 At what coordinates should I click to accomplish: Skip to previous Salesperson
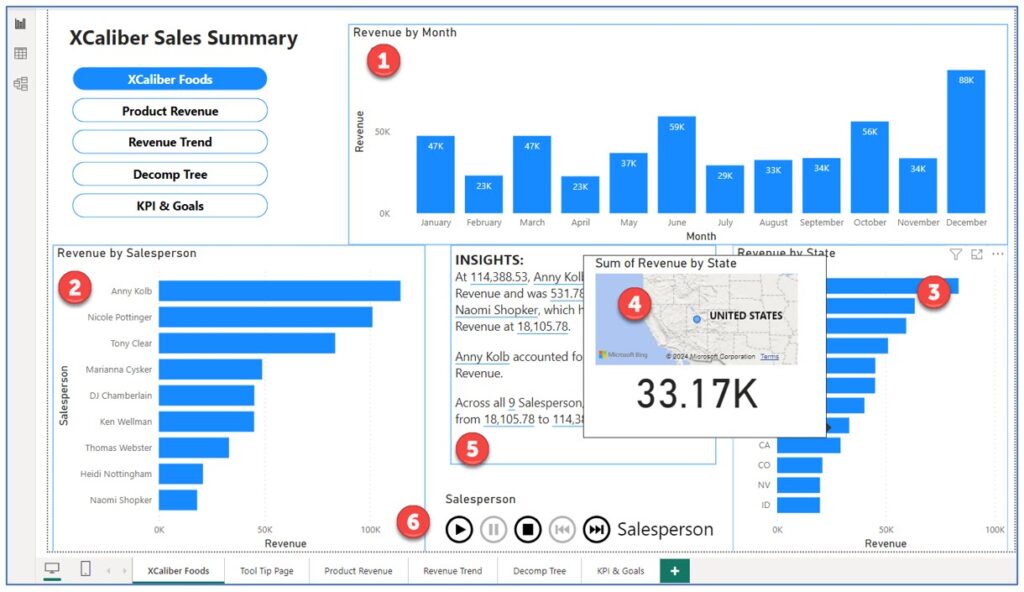pyautogui.click(x=562, y=529)
